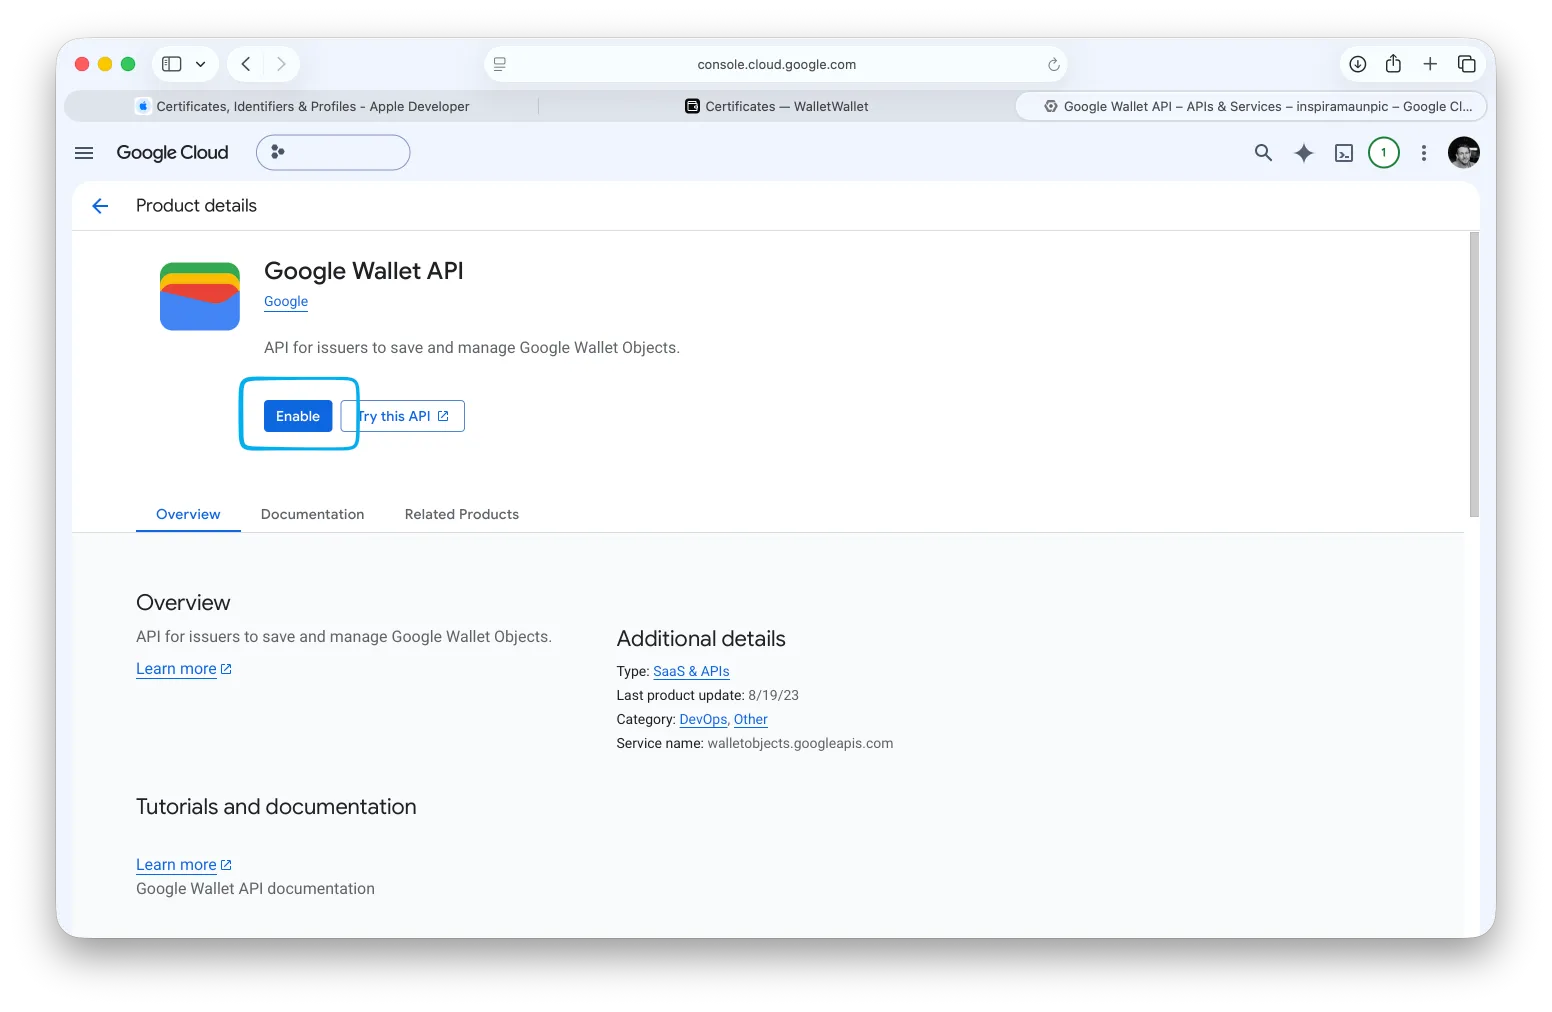Show Safari tab overview icon

coord(1467,64)
